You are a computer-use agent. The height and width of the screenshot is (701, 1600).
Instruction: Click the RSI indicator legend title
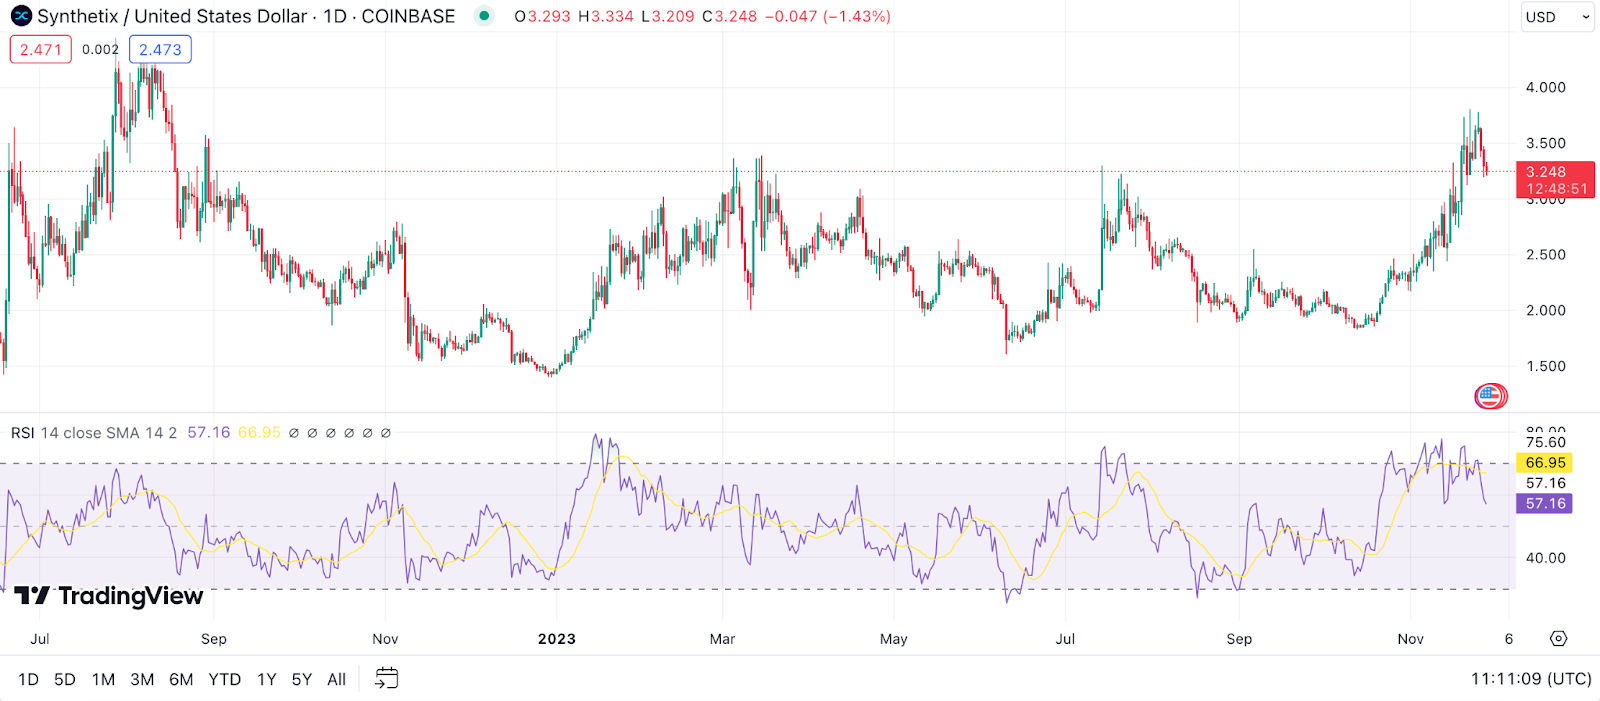click(x=22, y=433)
